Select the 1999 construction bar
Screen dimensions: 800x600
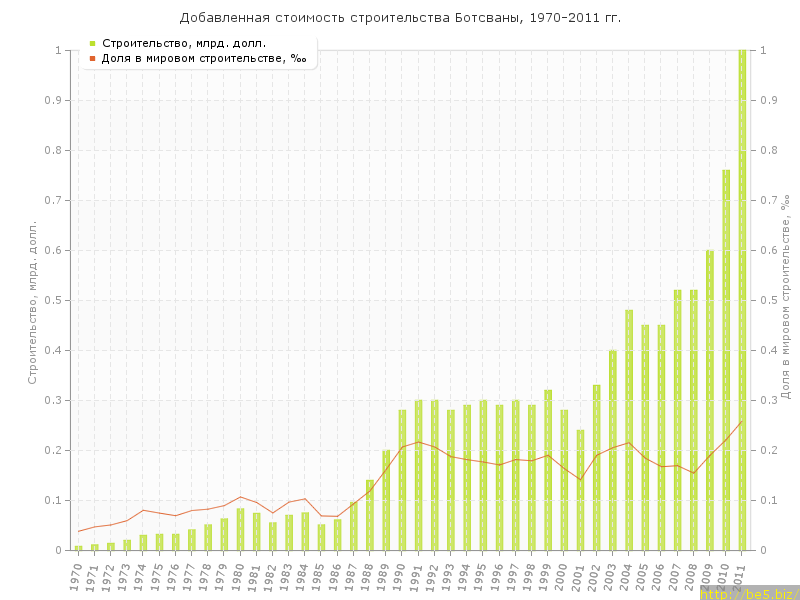coord(548,470)
